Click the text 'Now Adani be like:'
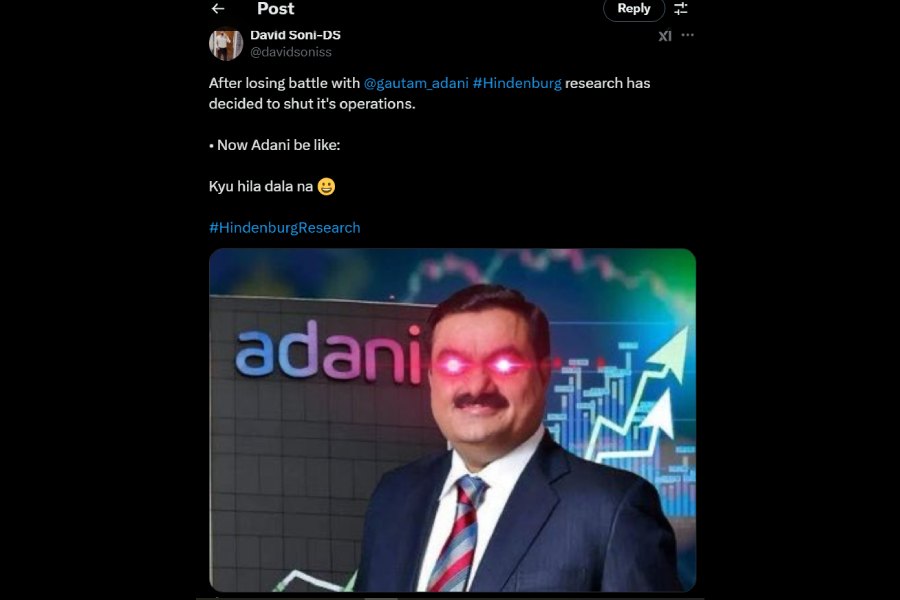 click(278, 145)
